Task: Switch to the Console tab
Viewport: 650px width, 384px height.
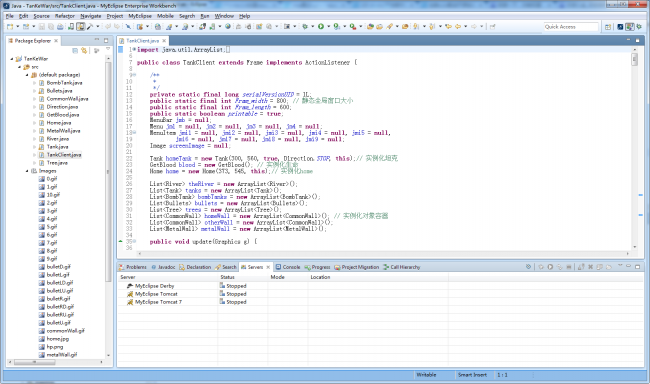Action: click(x=288, y=267)
